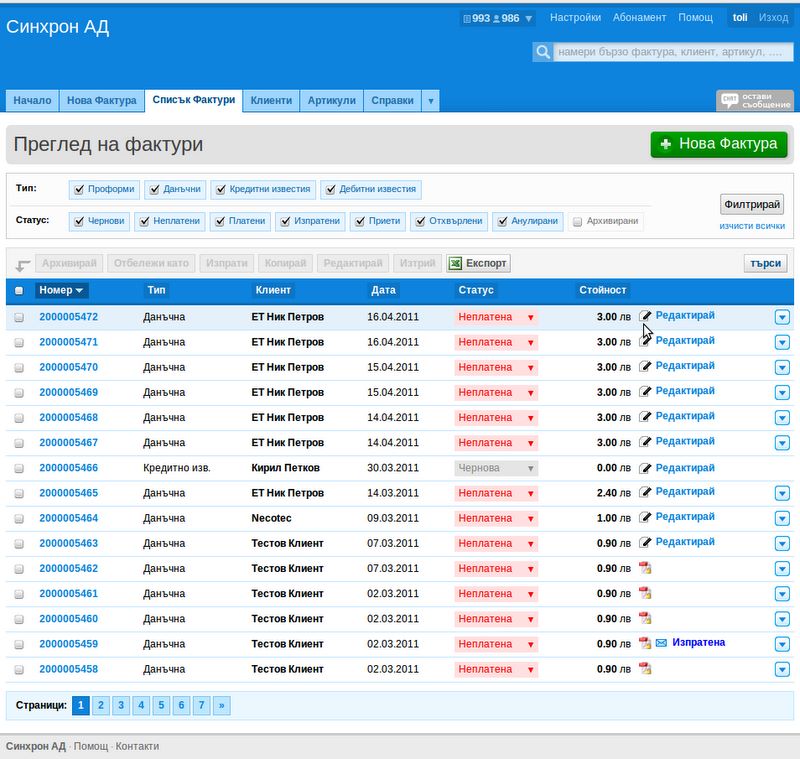Click the search magnifier icon
Image resolution: width=800 pixels, height=759 pixels.
(x=543, y=52)
